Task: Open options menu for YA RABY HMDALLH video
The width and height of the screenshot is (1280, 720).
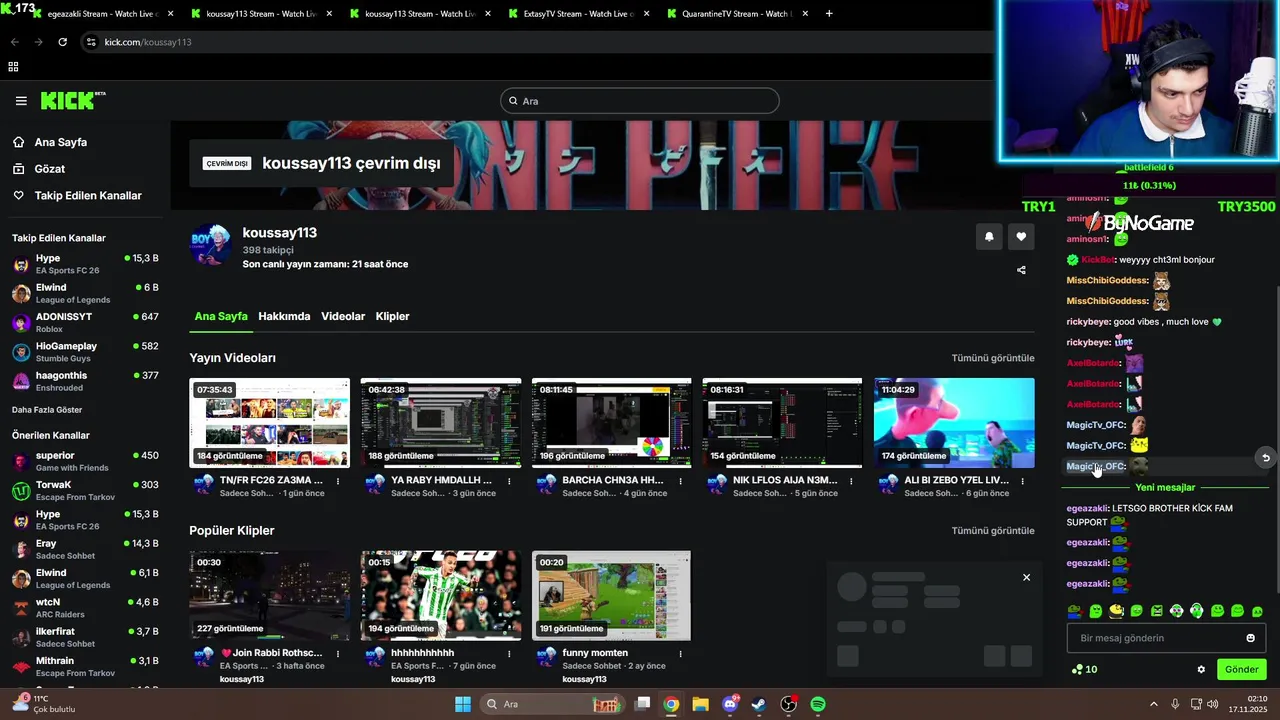Action: click(509, 481)
